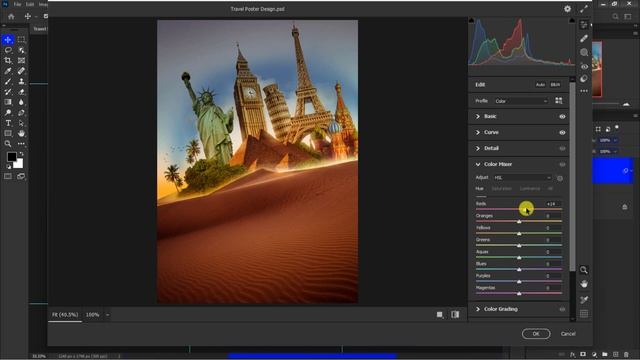Image resolution: width=640 pixels, height=360 pixels.
Task: Switch to the Hue tab
Action: tap(479, 189)
